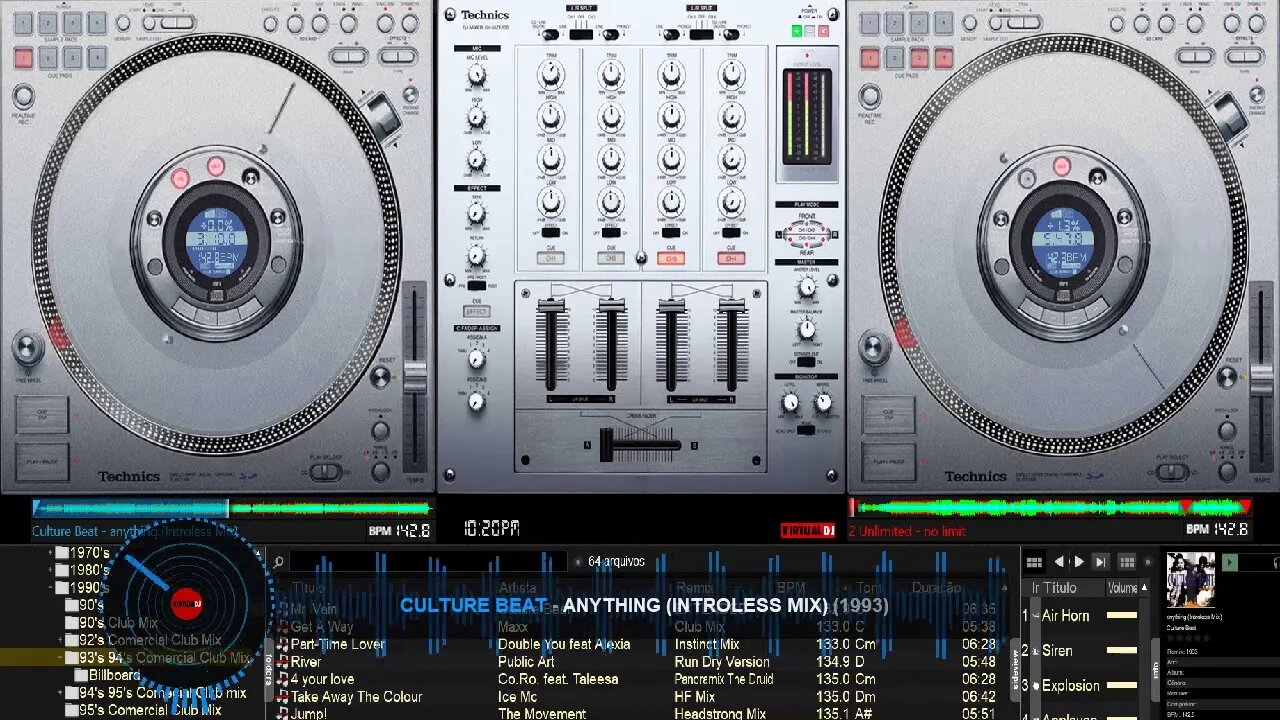Toggle the green power button on mixer
The width and height of the screenshot is (1280, 720).
pyautogui.click(x=797, y=31)
